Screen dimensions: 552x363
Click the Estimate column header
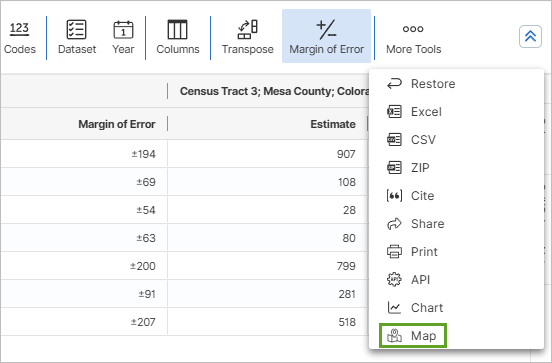[333, 124]
